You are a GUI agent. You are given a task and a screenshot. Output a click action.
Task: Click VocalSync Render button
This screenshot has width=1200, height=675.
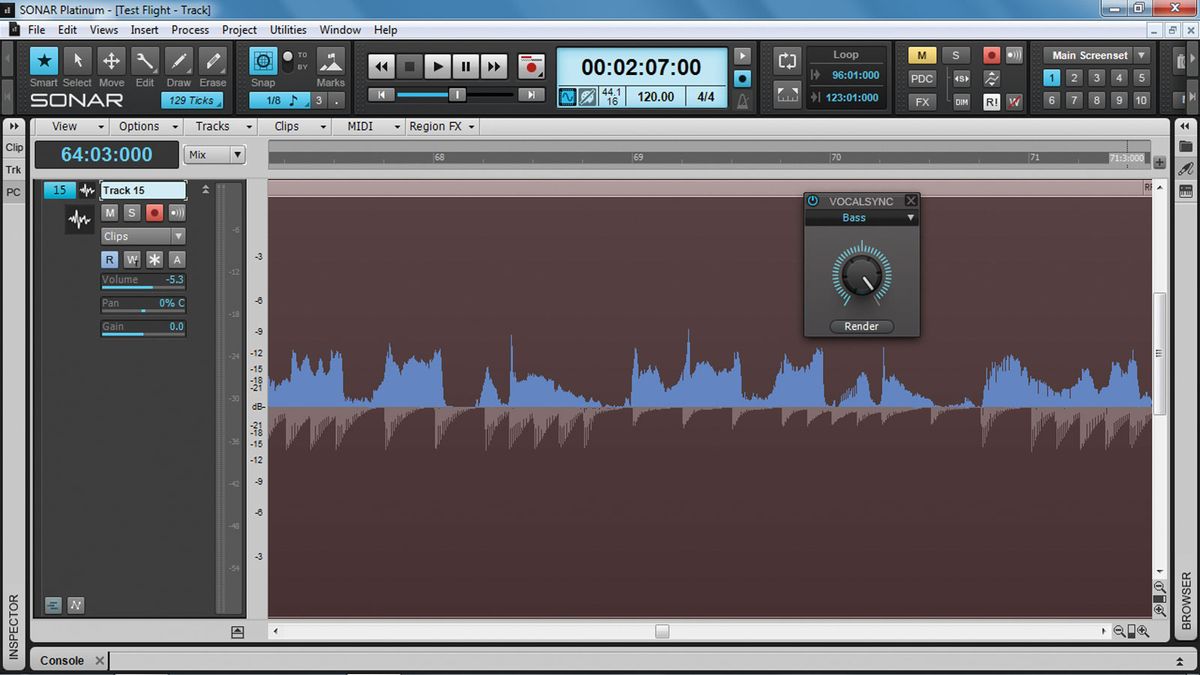click(x=861, y=326)
